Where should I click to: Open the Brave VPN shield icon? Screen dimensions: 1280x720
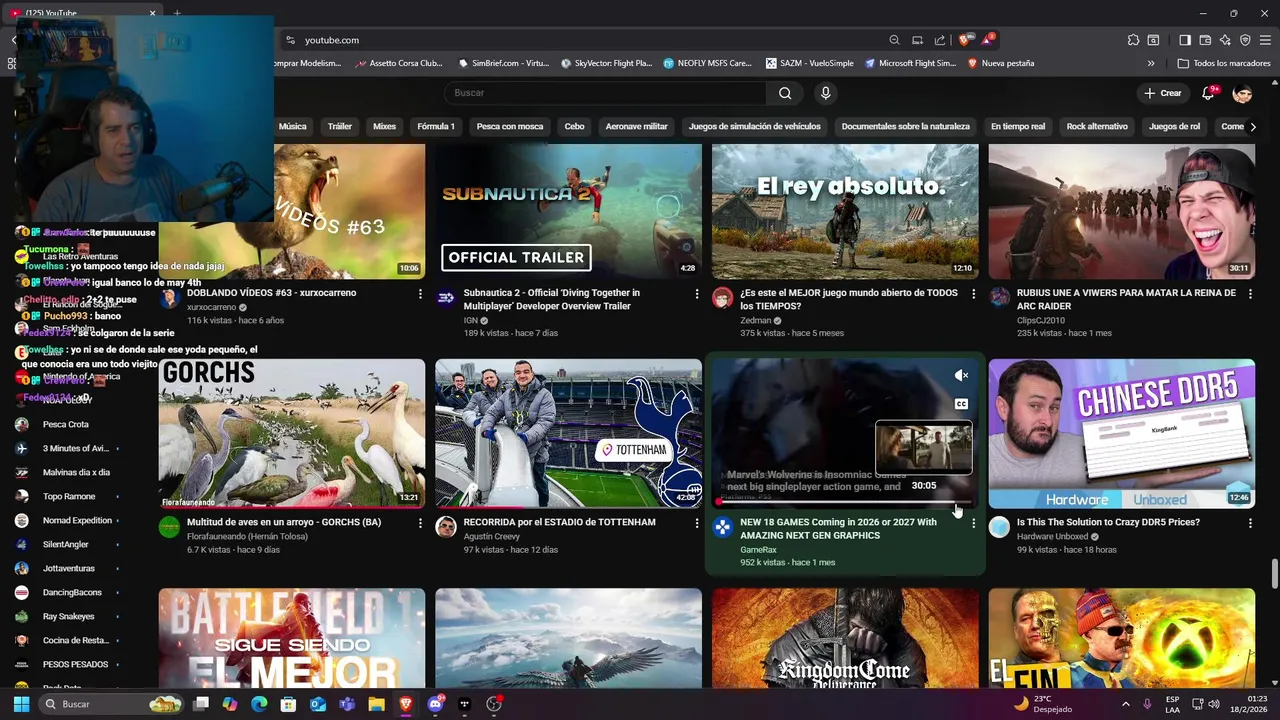(1245, 40)
